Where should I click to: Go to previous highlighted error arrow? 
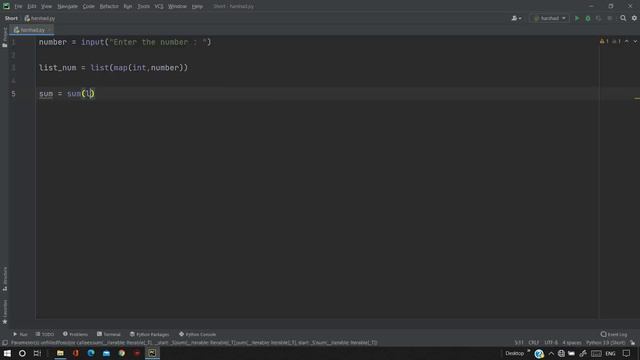pyautogui.click(x=627, y=41)
